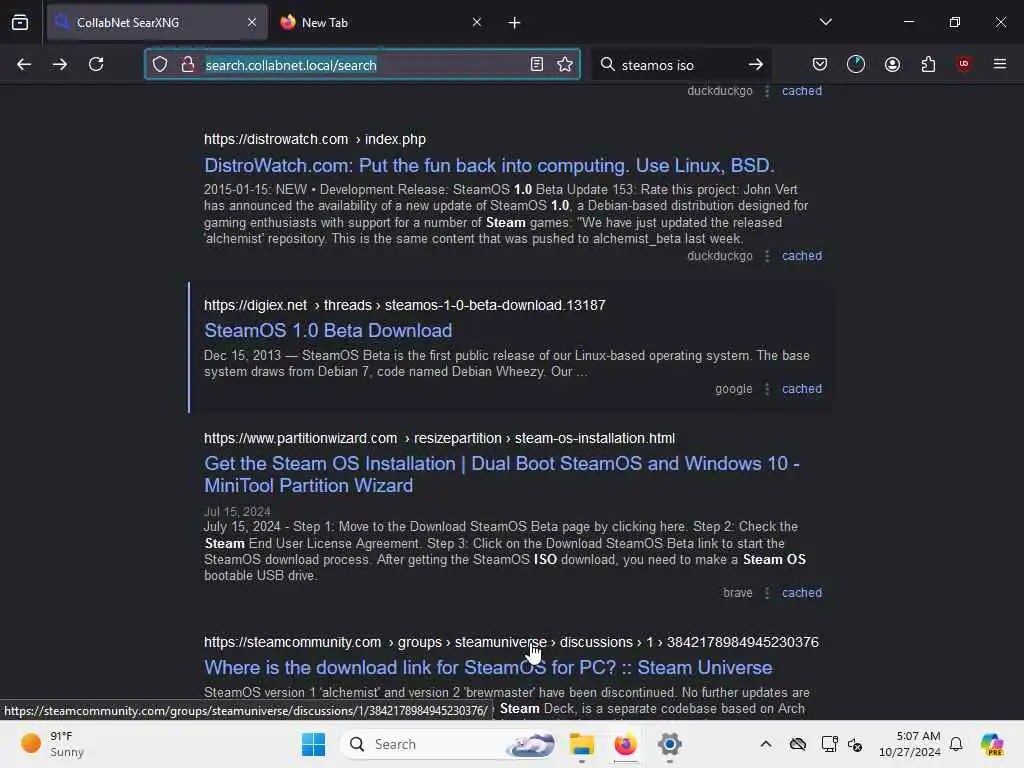
Task: Open Firefox View from the tab bar icon
Action: pyautogui.click(x=20, y=22)
